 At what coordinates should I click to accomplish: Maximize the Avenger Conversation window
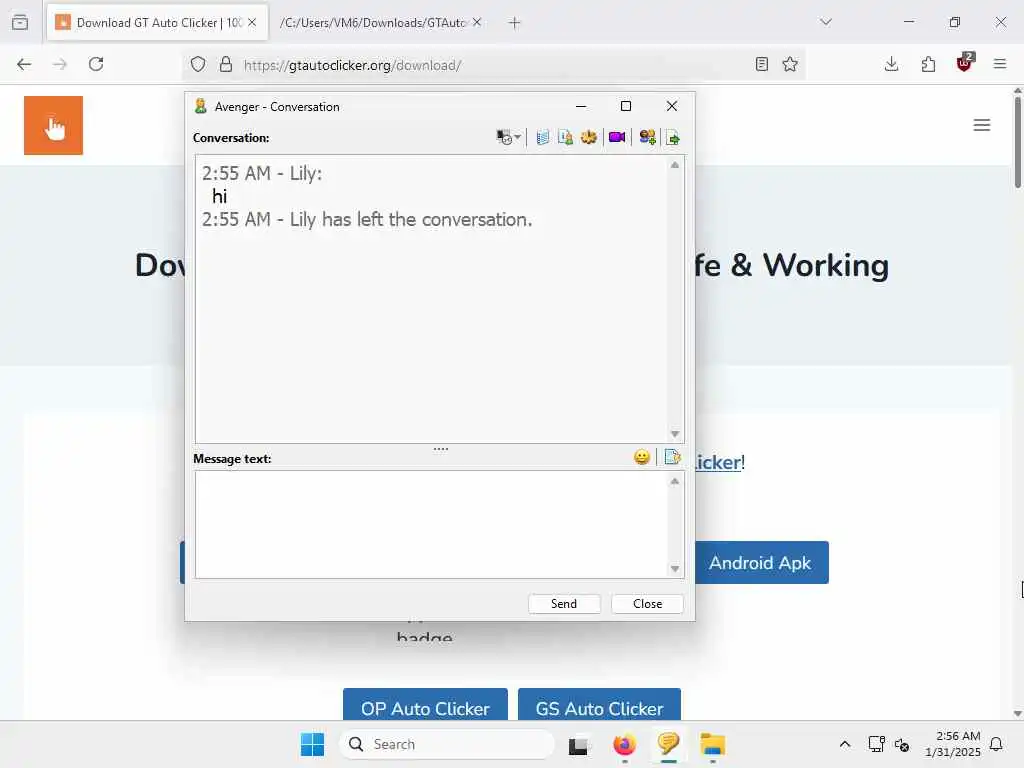(x=626, y=106)
